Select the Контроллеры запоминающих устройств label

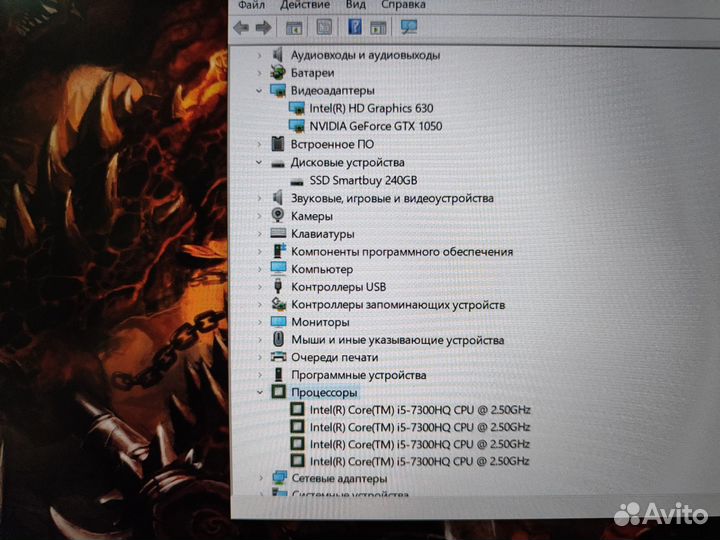pos(398,305)
